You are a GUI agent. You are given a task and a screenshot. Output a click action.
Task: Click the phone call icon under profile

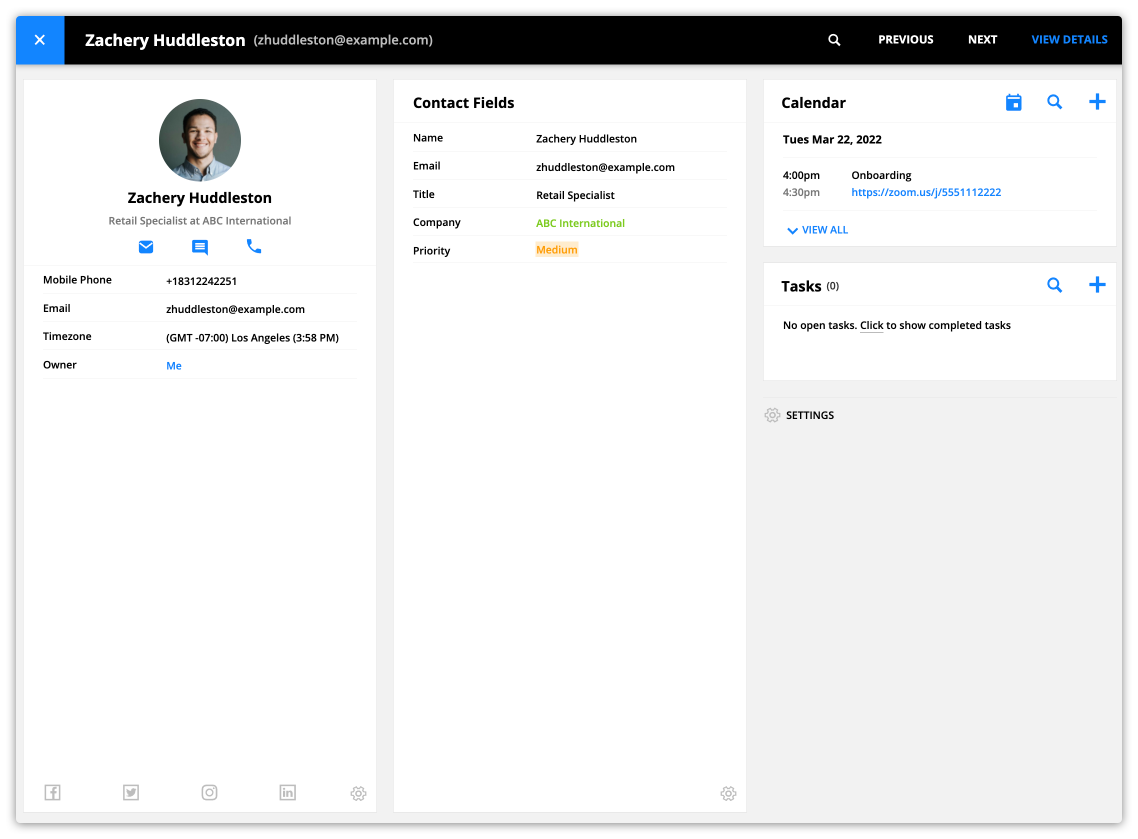tap(254, 246)
